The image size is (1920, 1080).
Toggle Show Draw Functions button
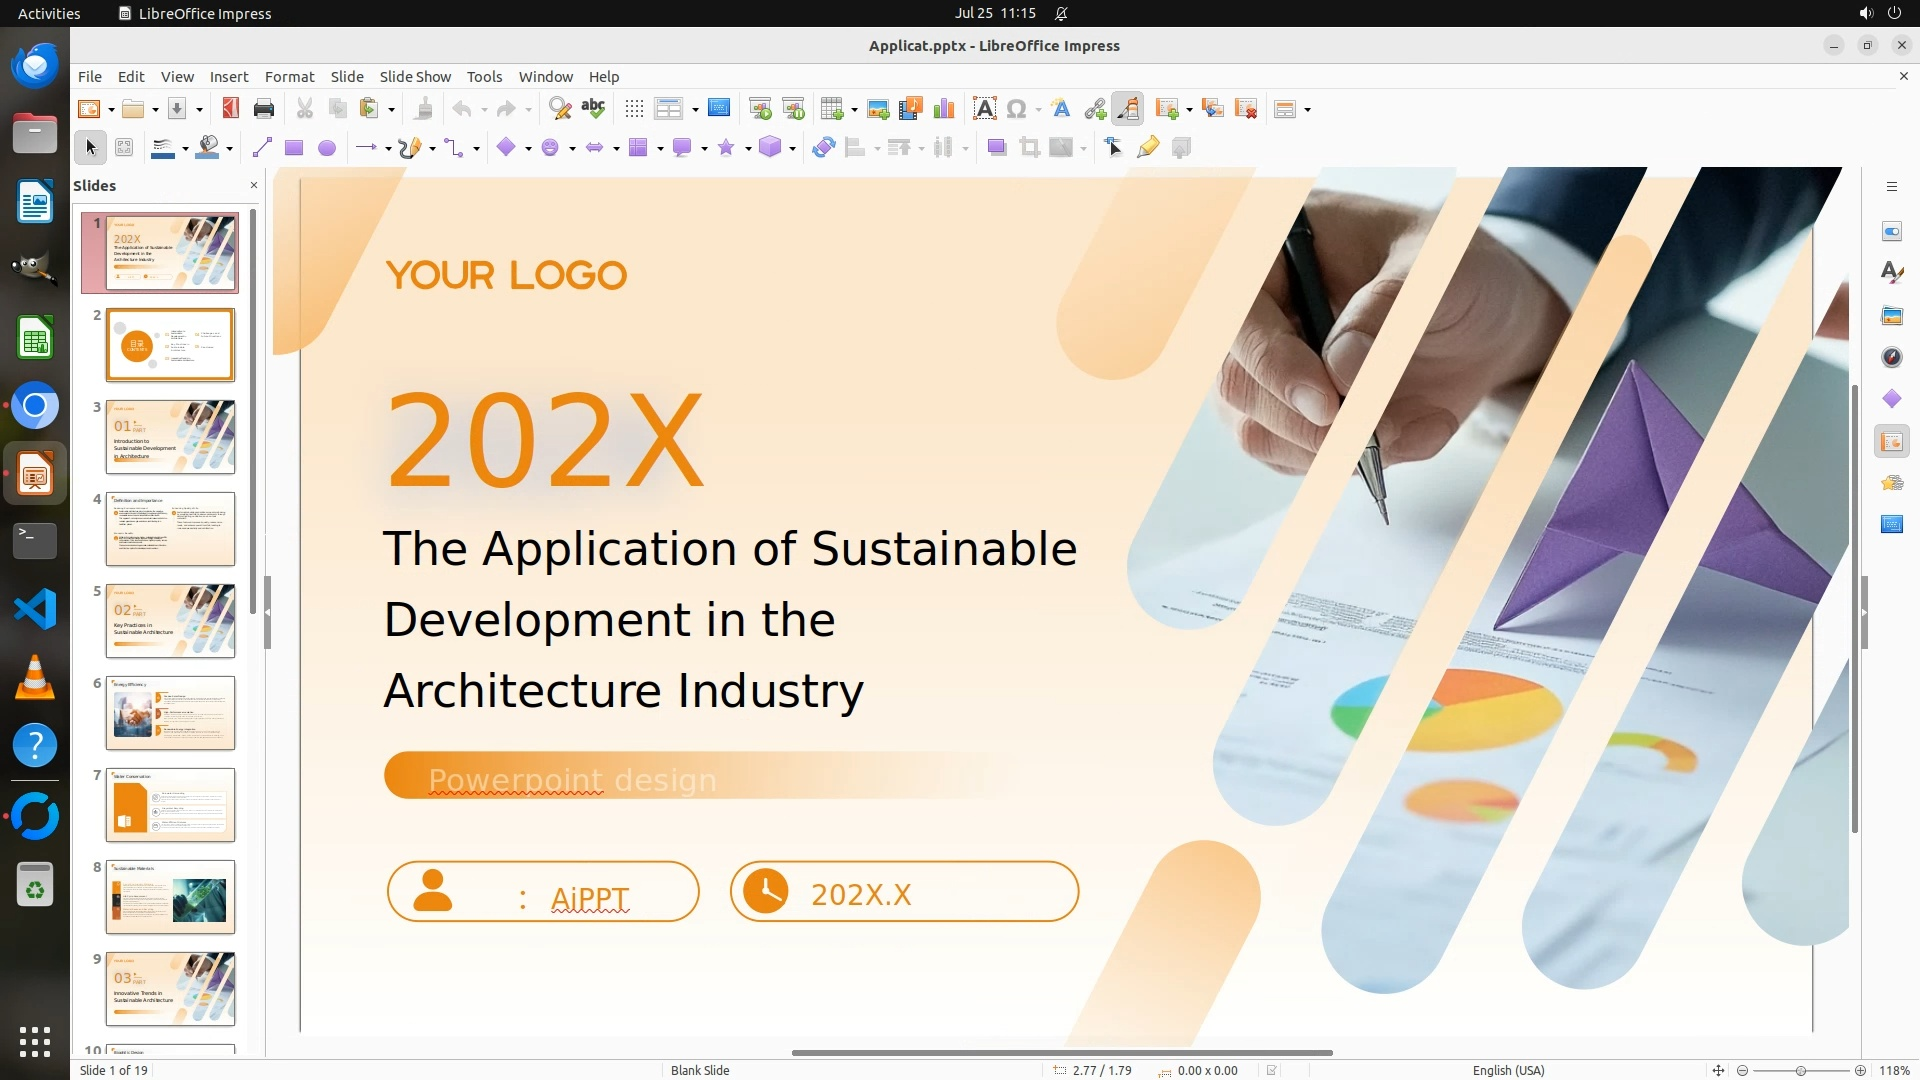[x=1128, y=109]
